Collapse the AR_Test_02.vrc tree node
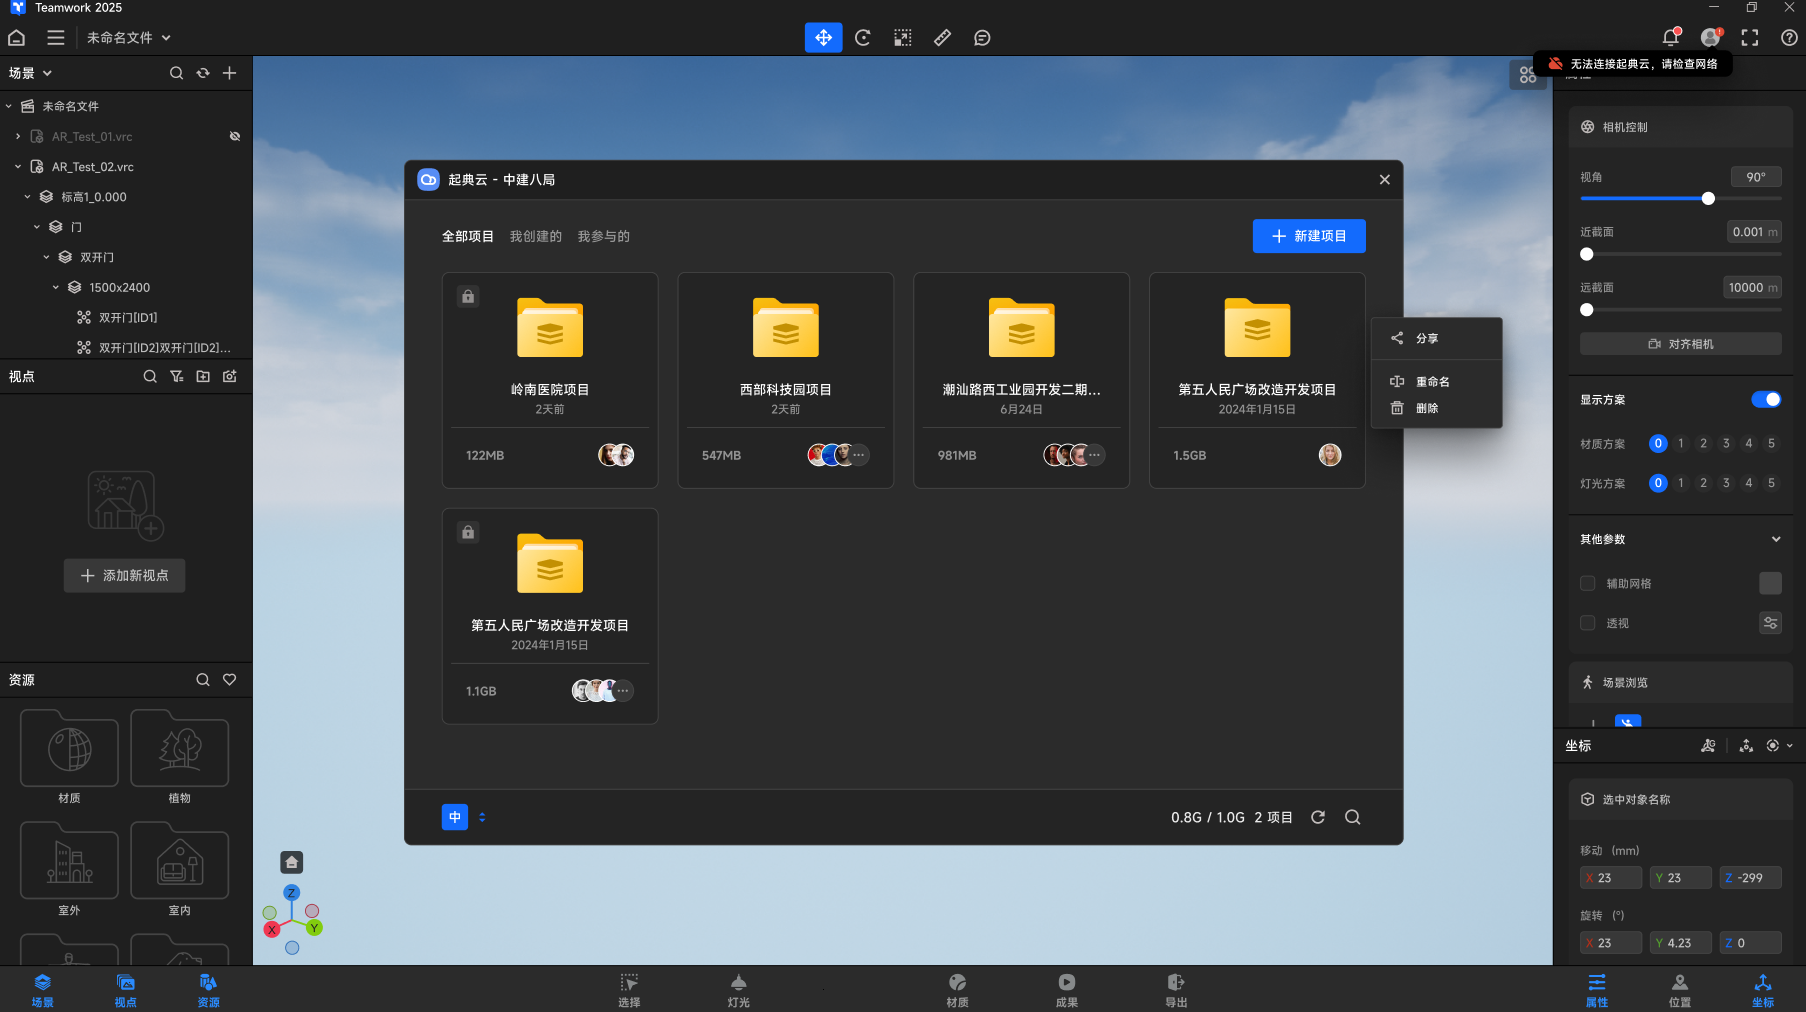Viewport: 1806px width, 1012px height. tap(18, 167)
